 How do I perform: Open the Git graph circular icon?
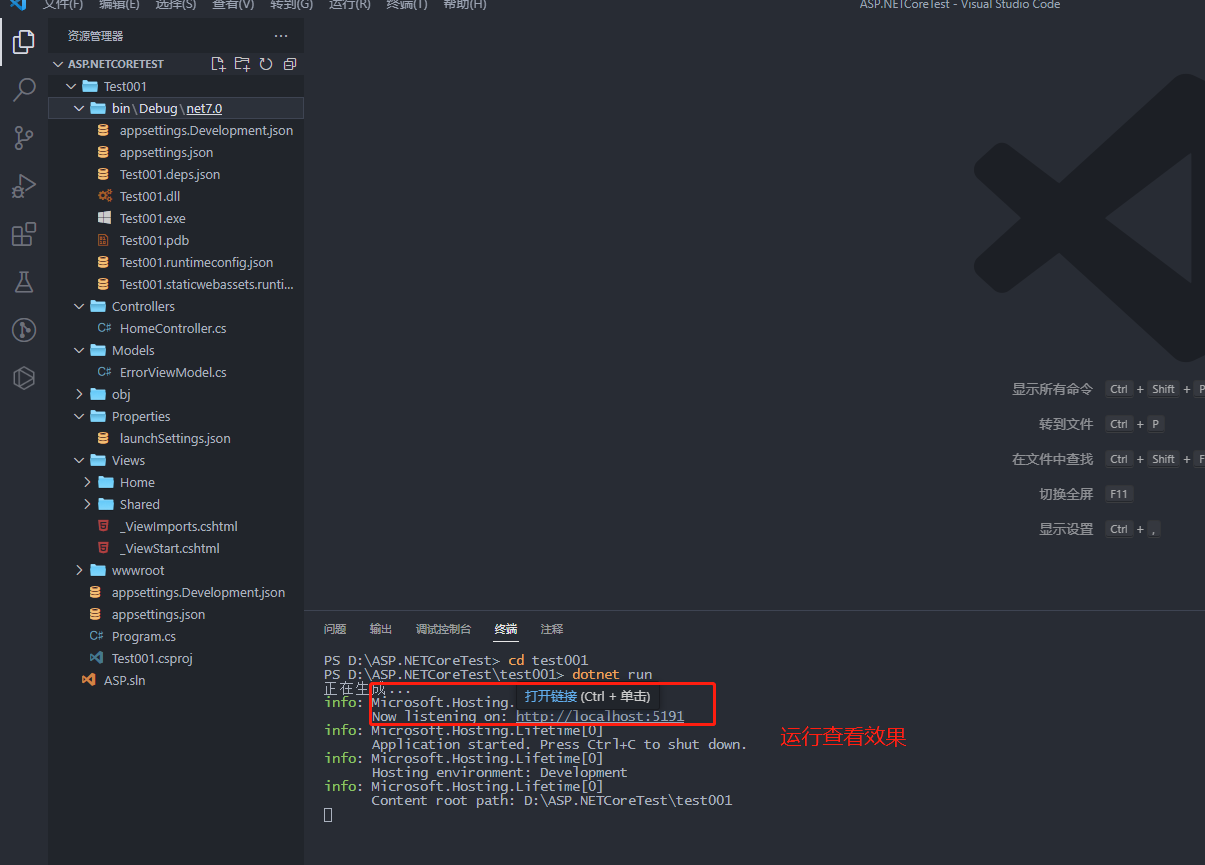click(x=24, y=330)
